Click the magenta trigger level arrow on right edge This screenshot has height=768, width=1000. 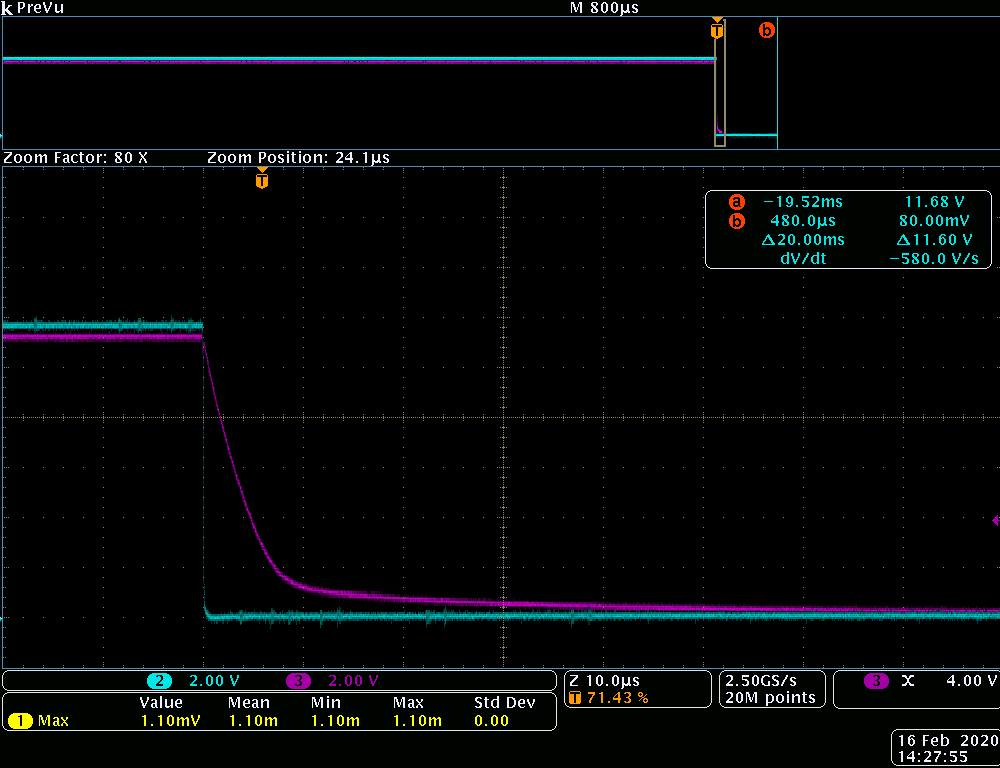point(994,520)
